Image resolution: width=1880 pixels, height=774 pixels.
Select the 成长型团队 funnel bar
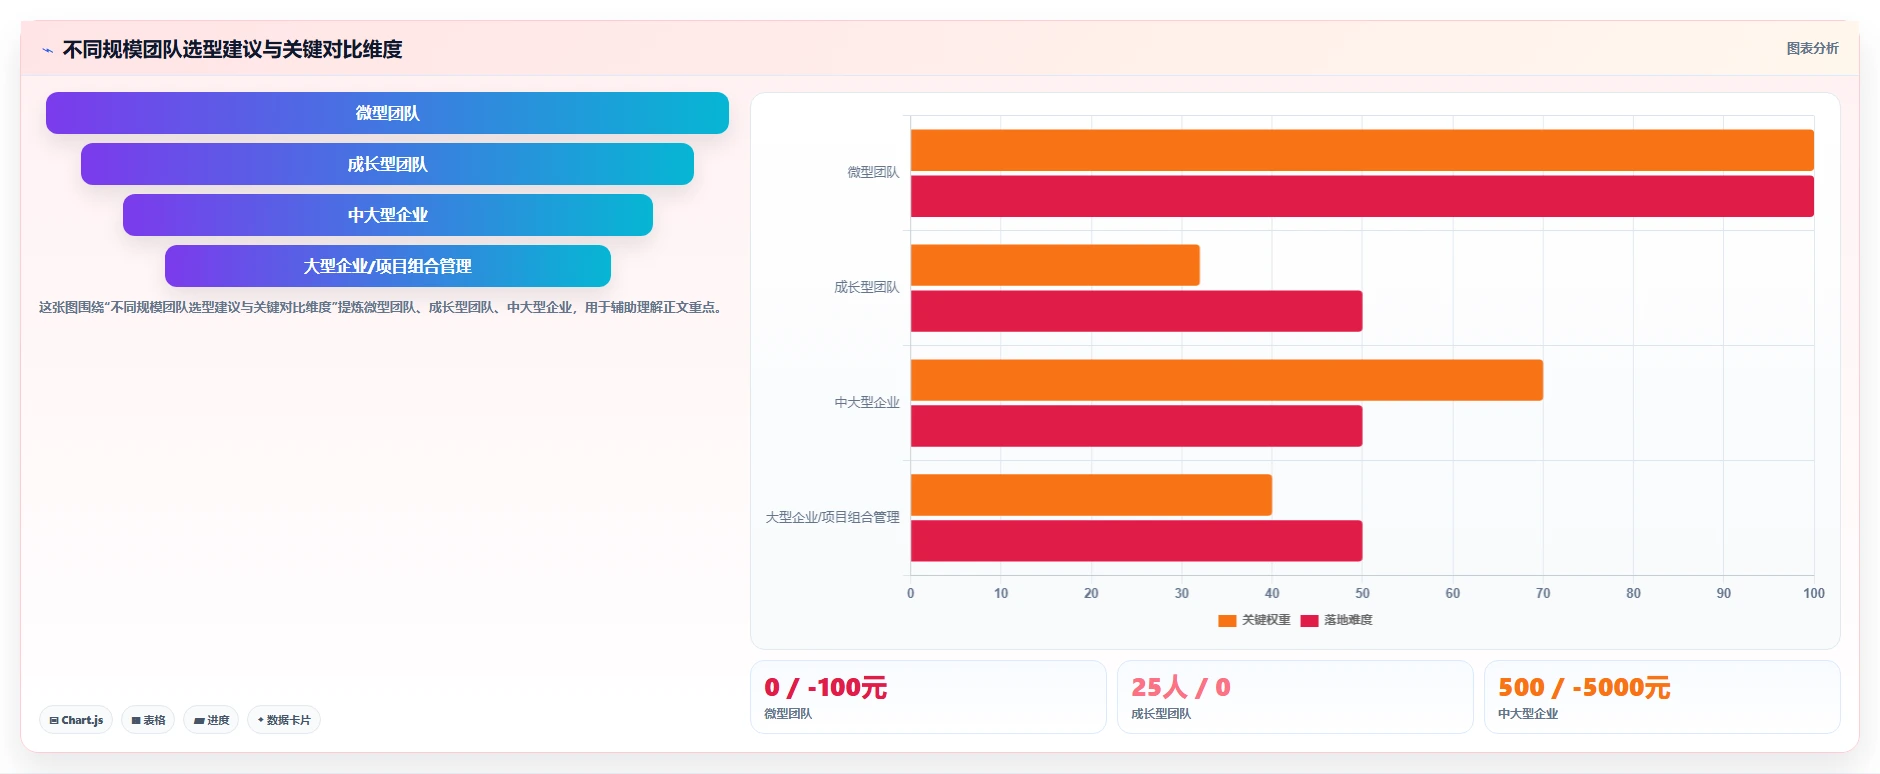[387, 164]
